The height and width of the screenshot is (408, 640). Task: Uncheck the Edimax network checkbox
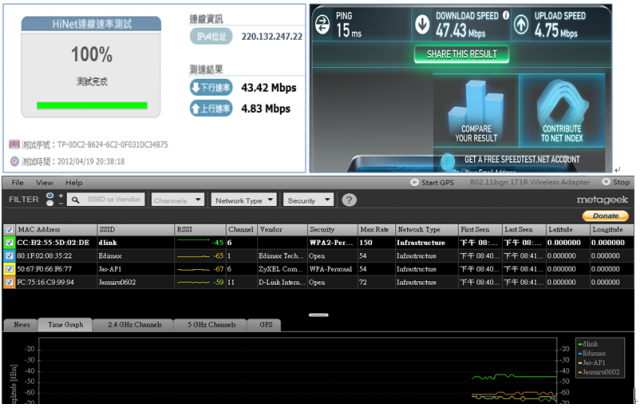[x=9, y=256]
